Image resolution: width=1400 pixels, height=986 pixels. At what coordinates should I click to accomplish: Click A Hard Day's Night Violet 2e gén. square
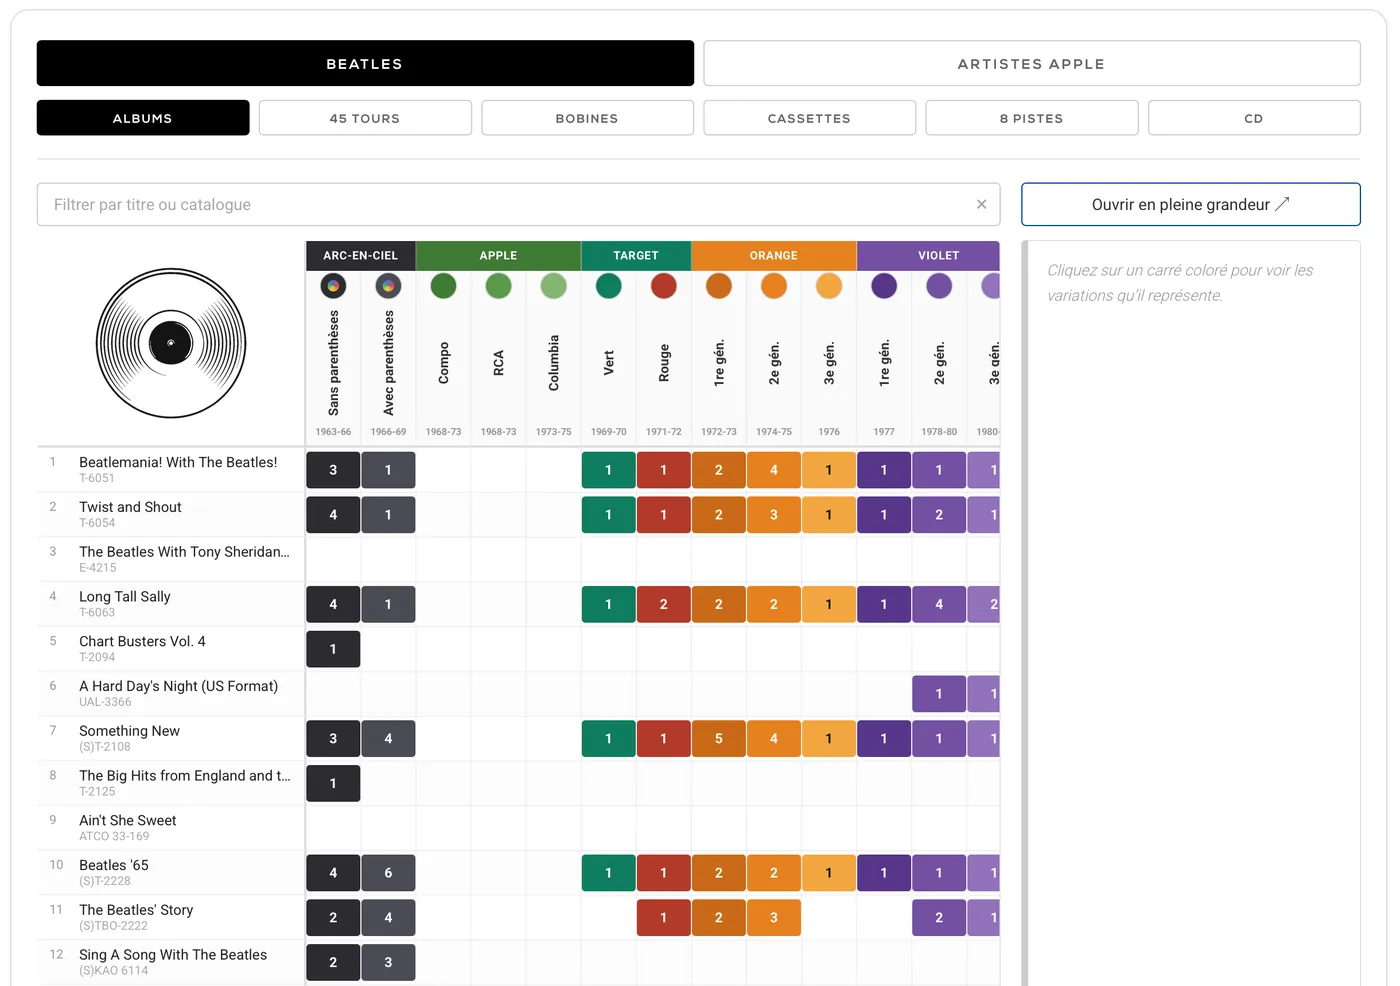point(938,694)
